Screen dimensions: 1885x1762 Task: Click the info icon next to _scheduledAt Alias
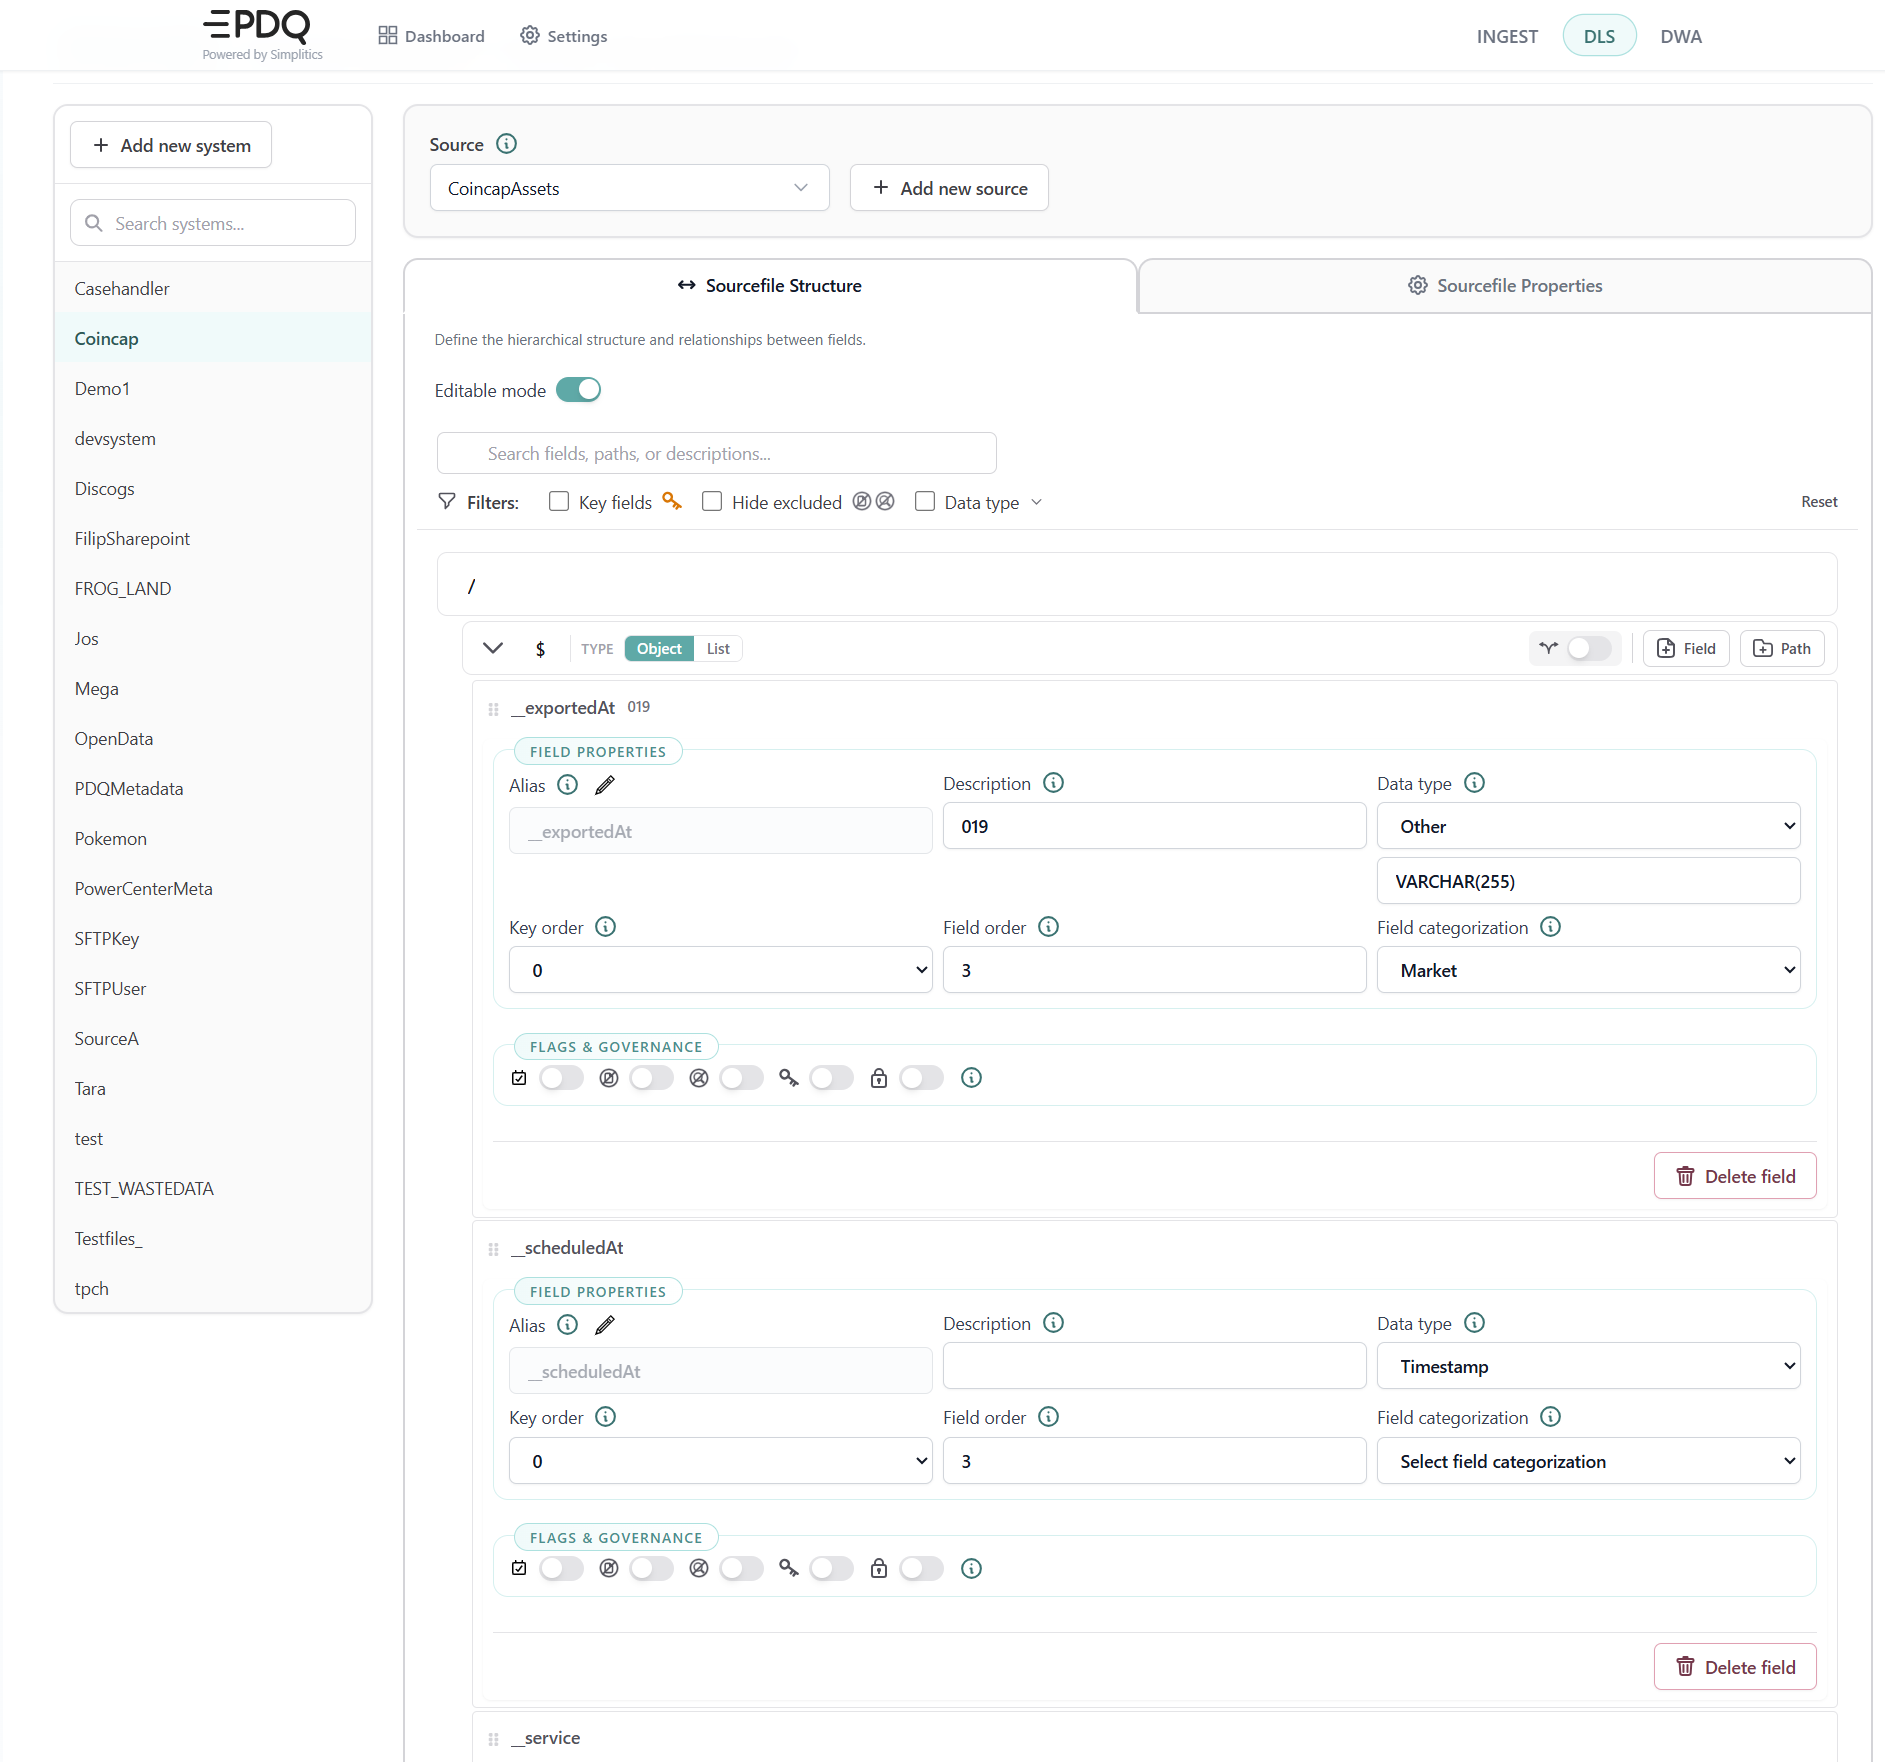[567, 1324]
